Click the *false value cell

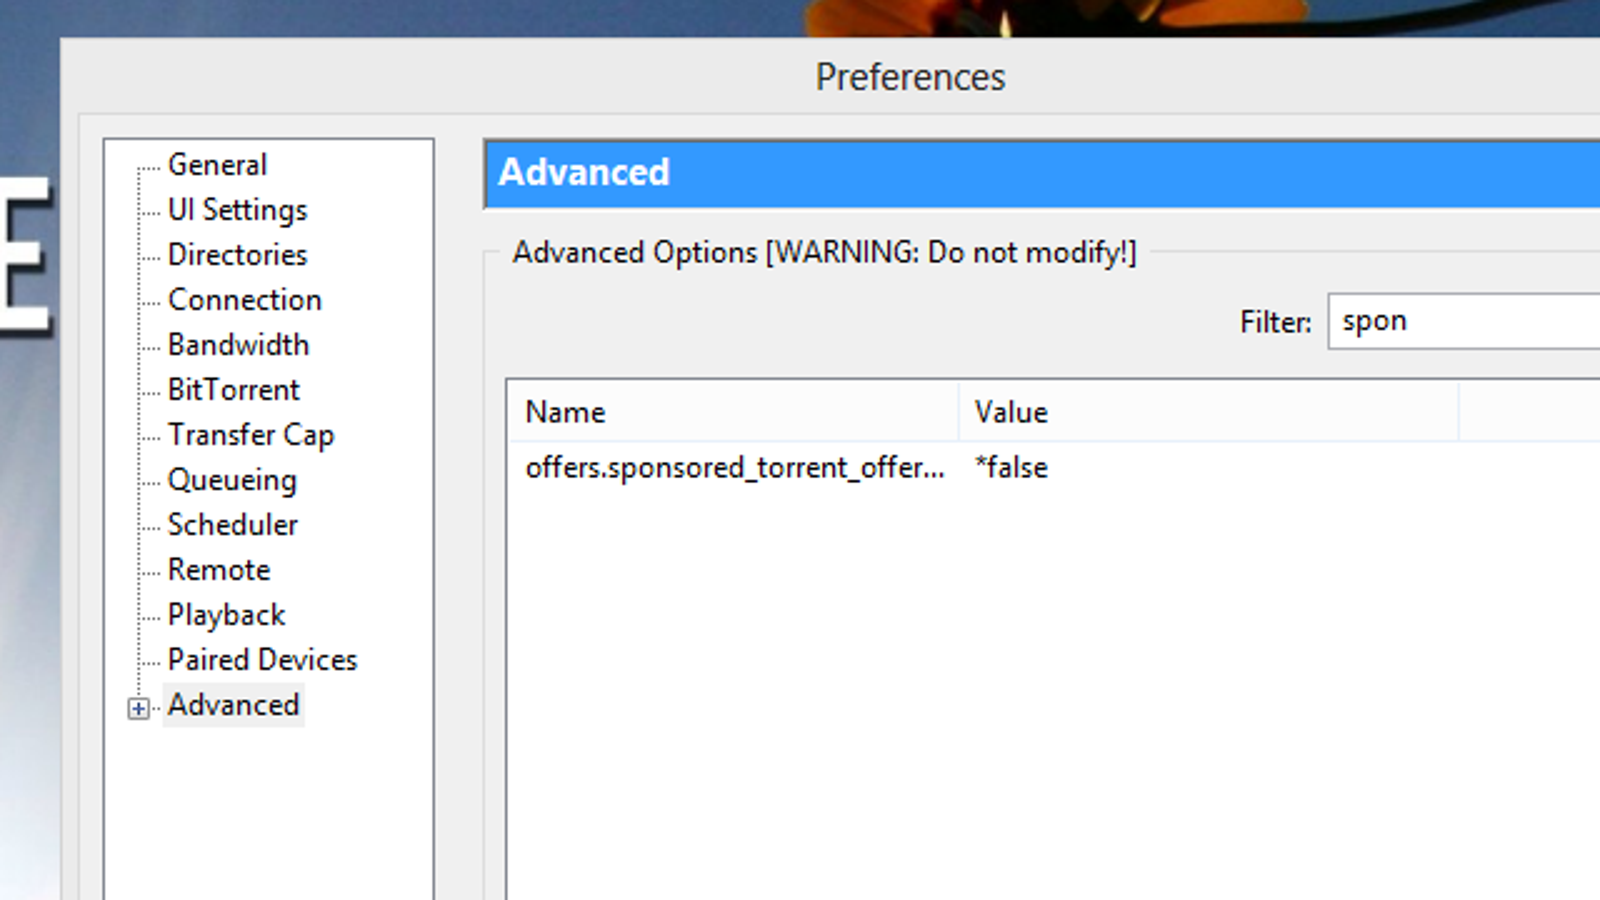pos(1011,467)
